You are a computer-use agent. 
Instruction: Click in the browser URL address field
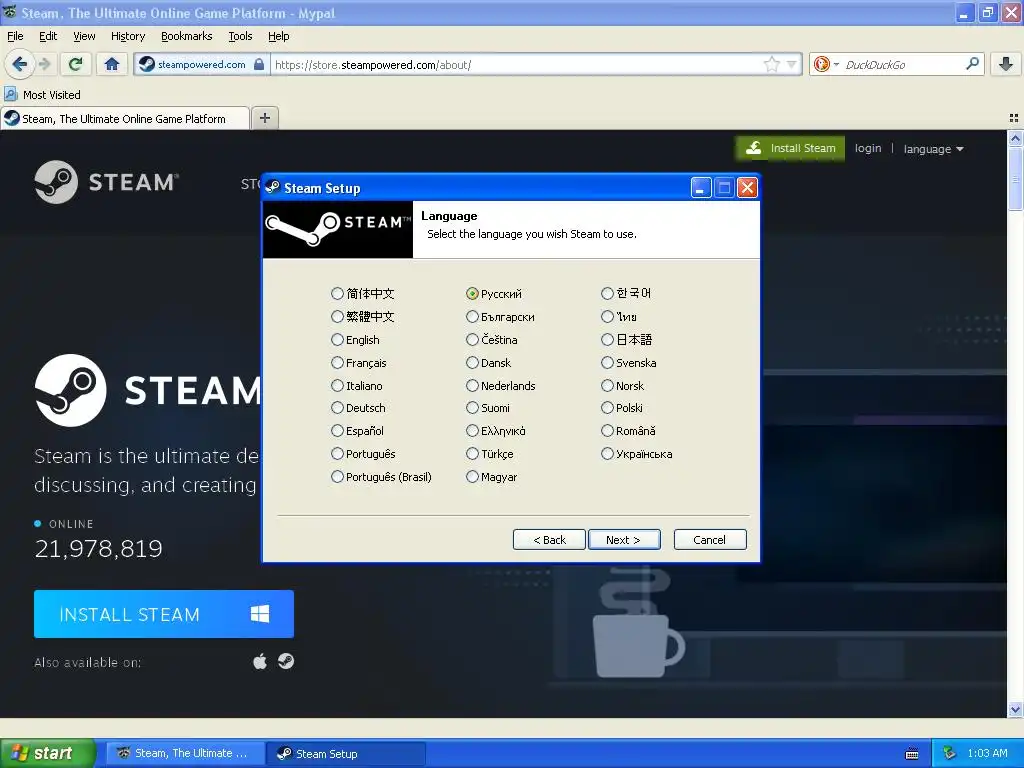[x=516, y=64]
